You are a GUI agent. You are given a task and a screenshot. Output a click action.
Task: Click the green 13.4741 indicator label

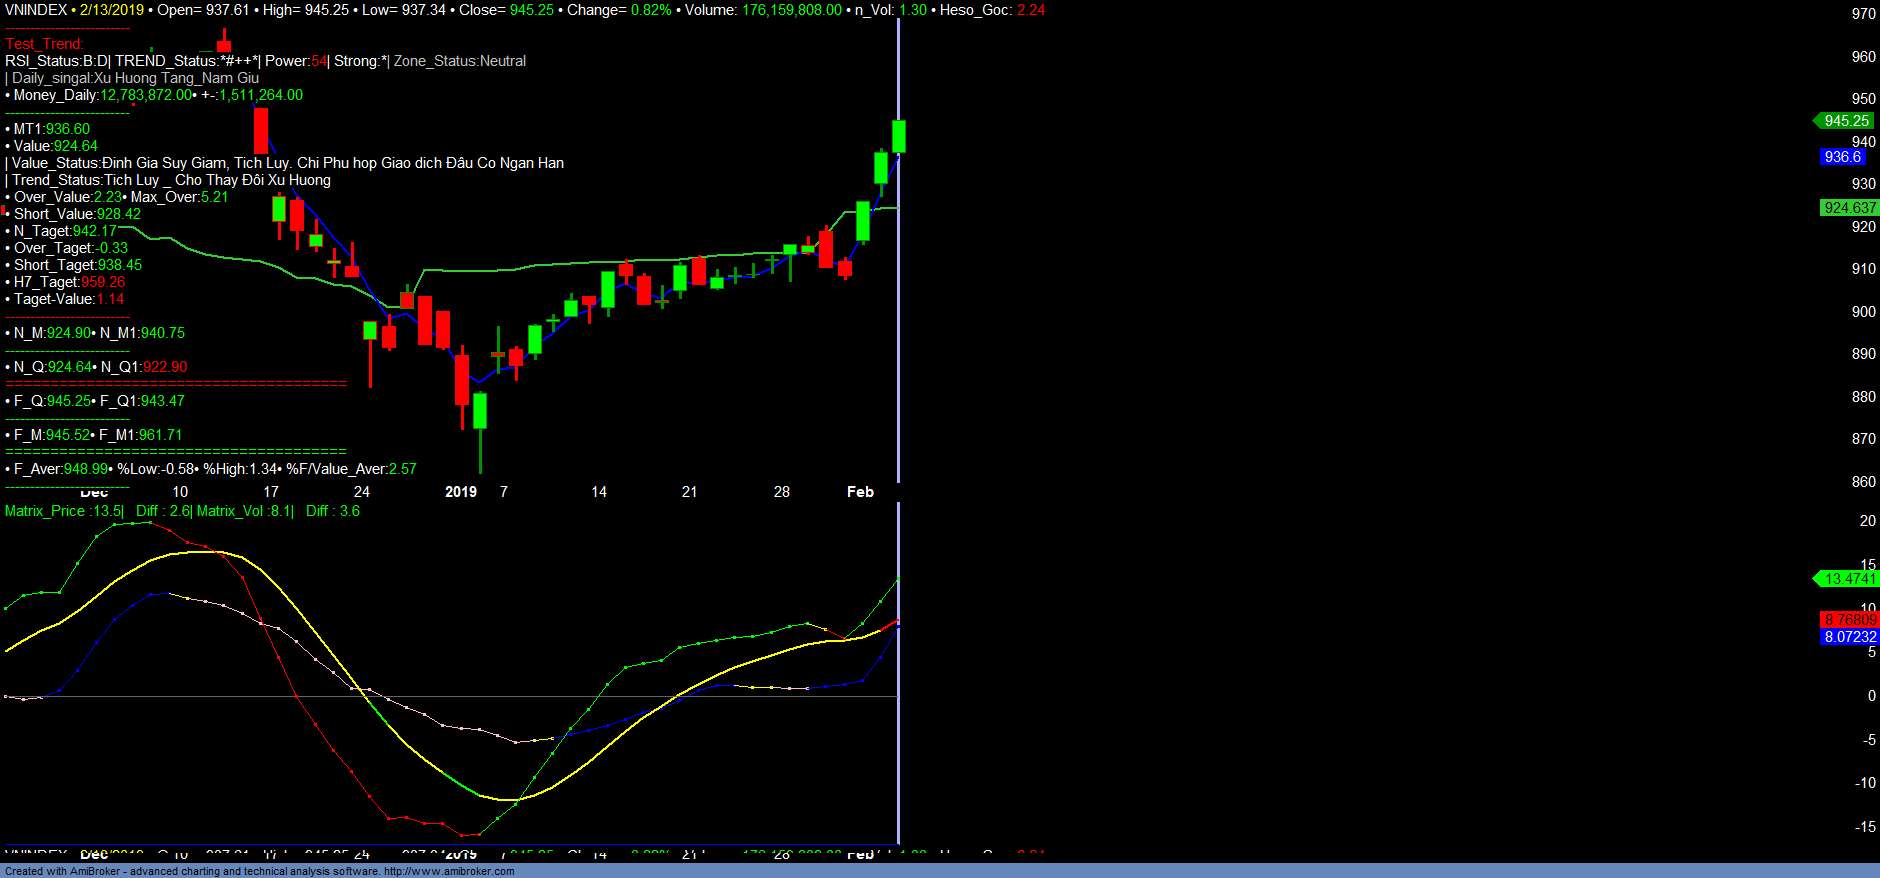point(1849,579)
